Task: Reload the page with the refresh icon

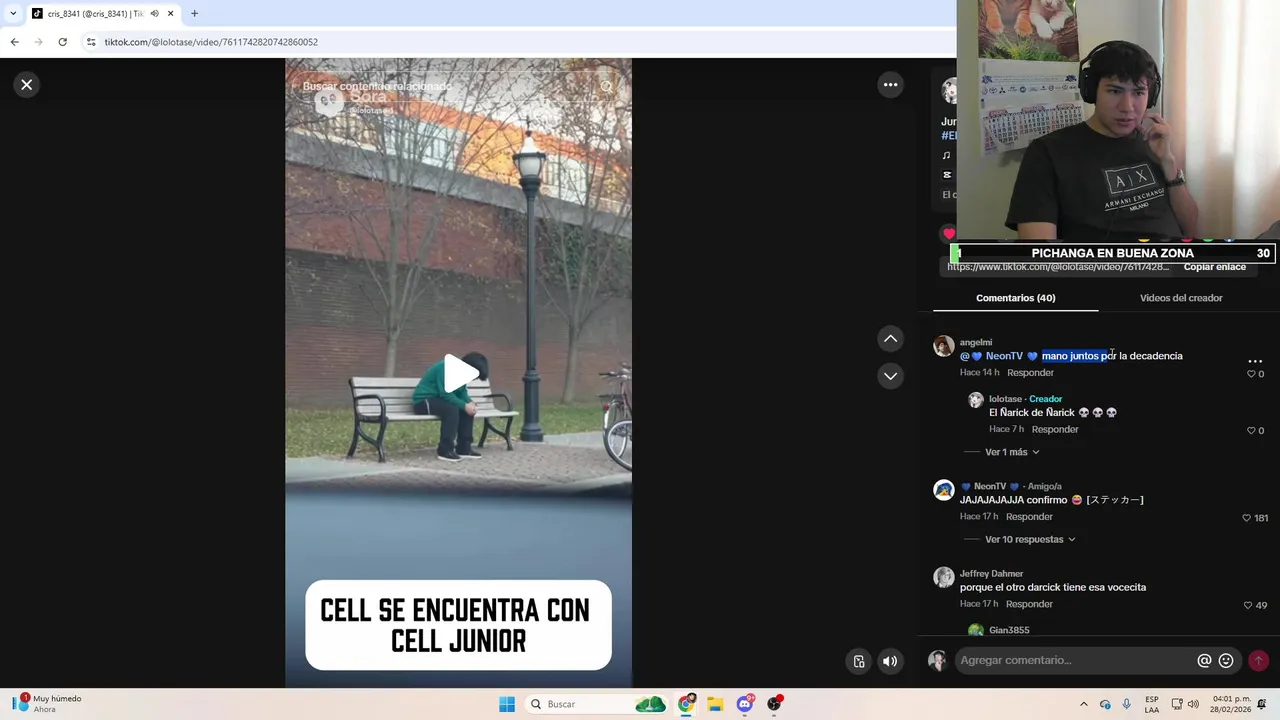Action: 62,42
